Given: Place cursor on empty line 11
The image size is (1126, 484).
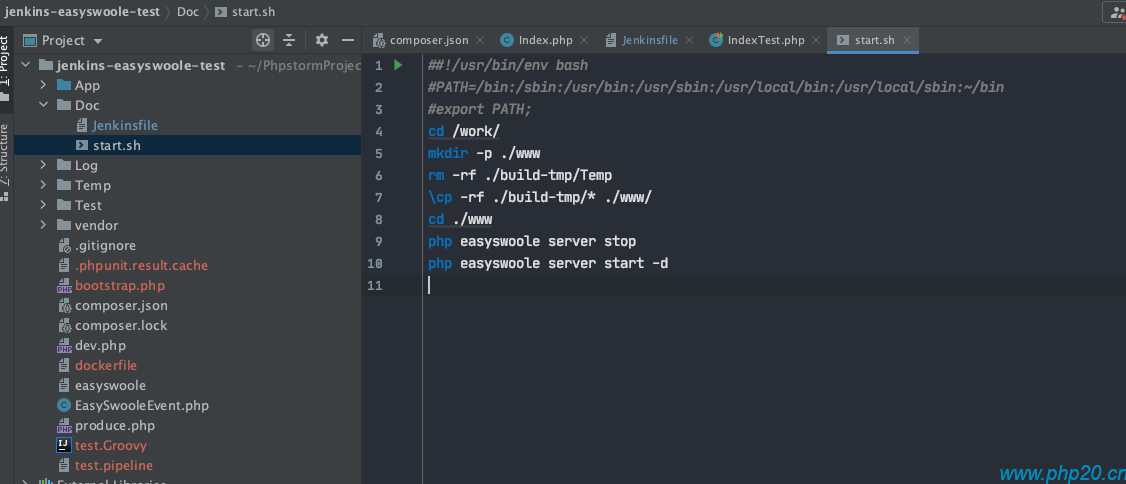Looking at the screenshot, I should pyautogui.click(x=774, y=285).
